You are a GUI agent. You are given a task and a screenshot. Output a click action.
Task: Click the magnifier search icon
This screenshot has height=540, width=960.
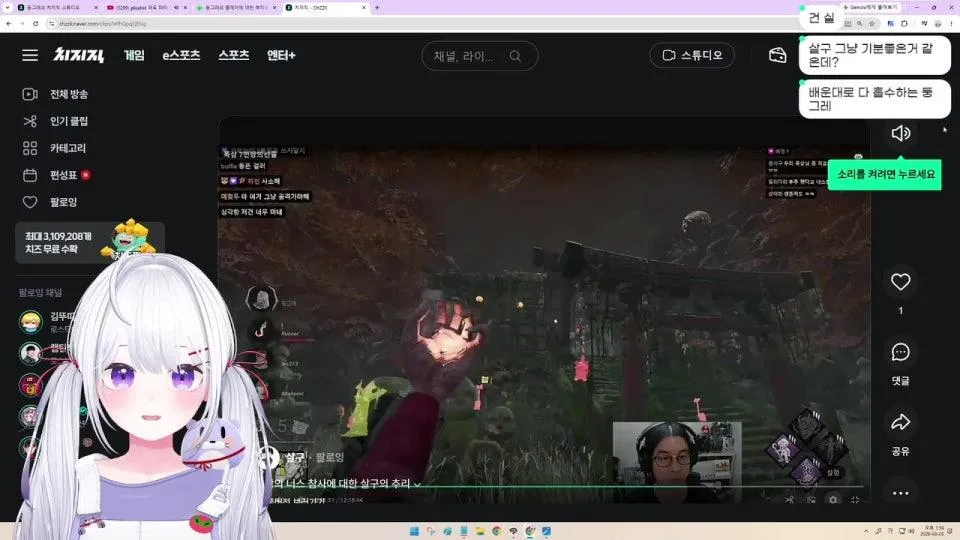516,56
